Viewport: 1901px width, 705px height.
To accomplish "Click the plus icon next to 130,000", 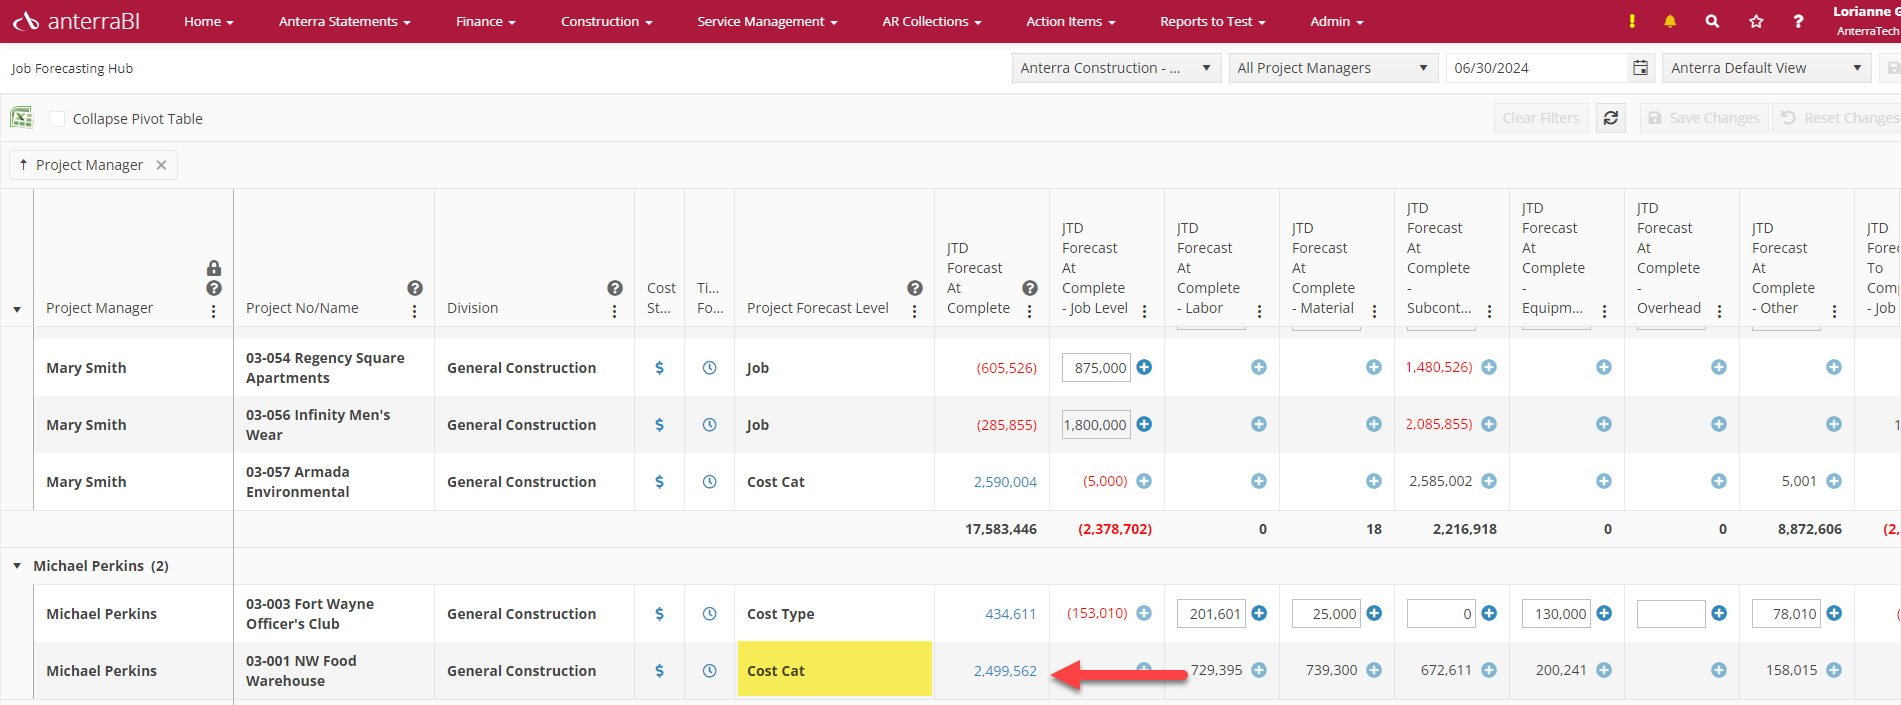I will pos(1604,613).
